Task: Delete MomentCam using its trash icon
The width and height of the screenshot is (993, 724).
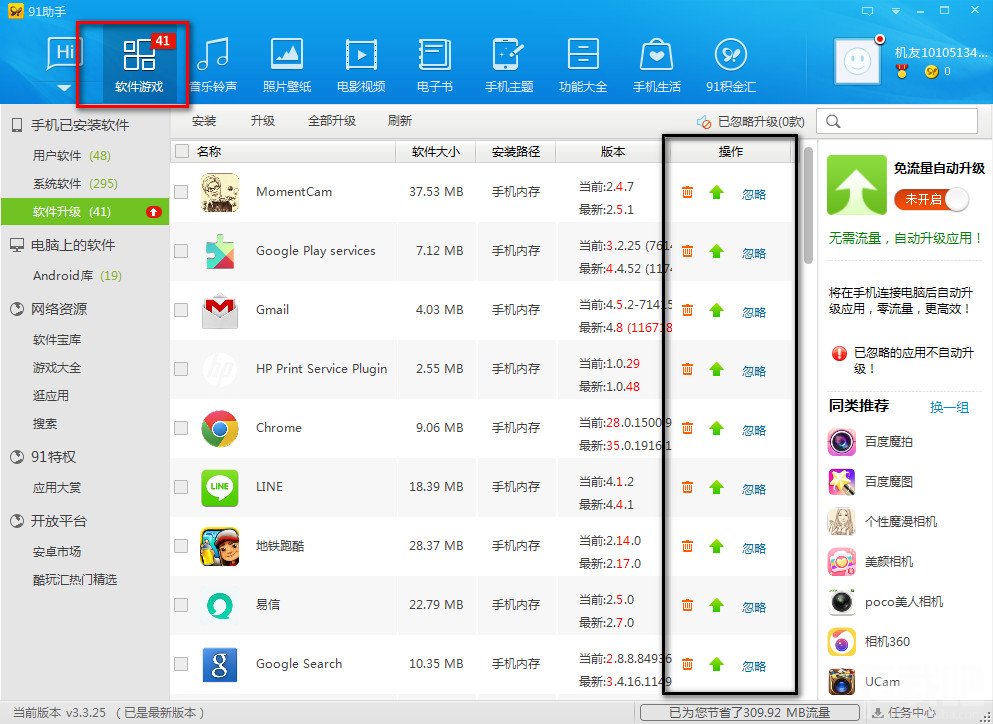Action: coord(687,192)
